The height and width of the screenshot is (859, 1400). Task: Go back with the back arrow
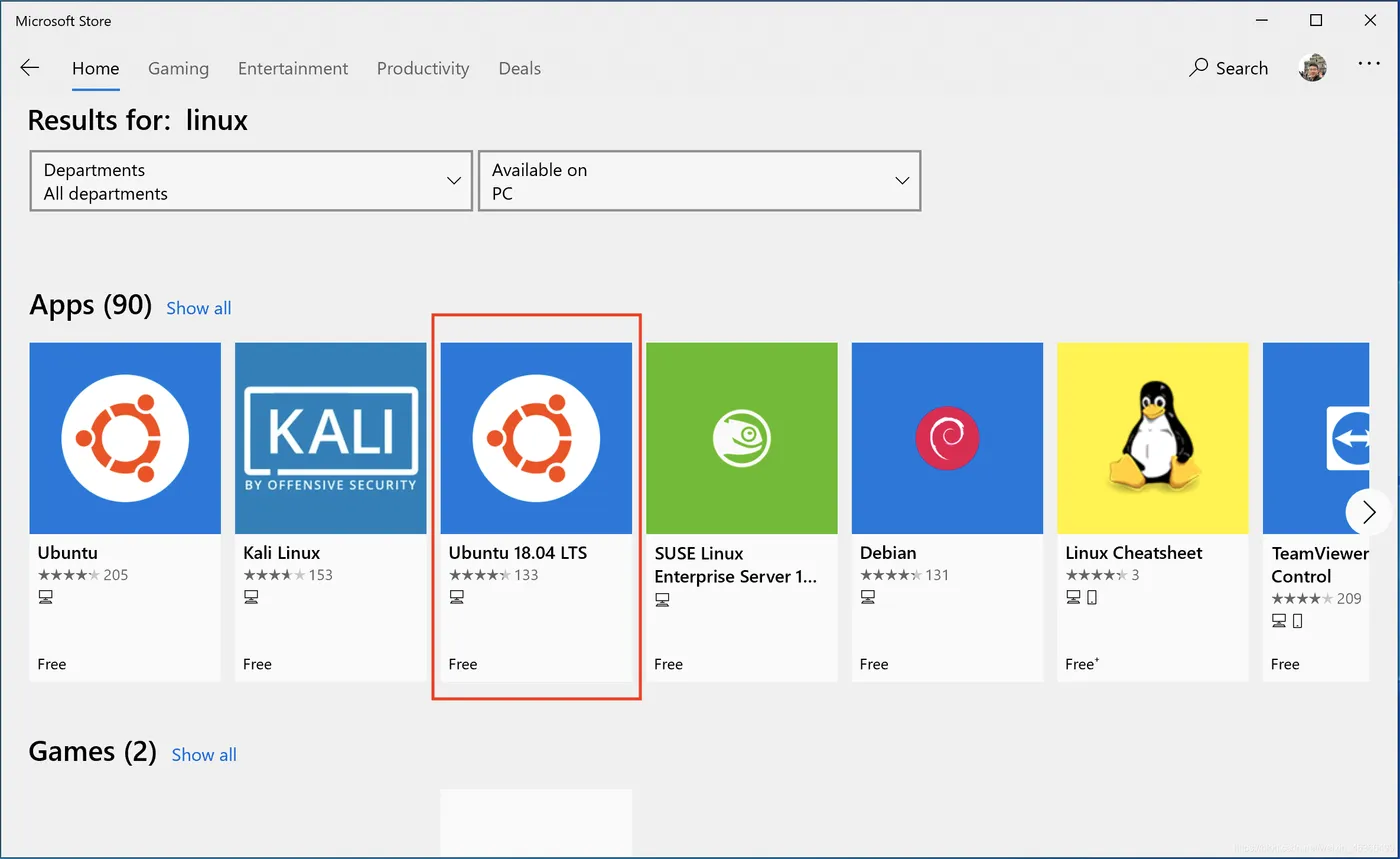tap(30, 68)
